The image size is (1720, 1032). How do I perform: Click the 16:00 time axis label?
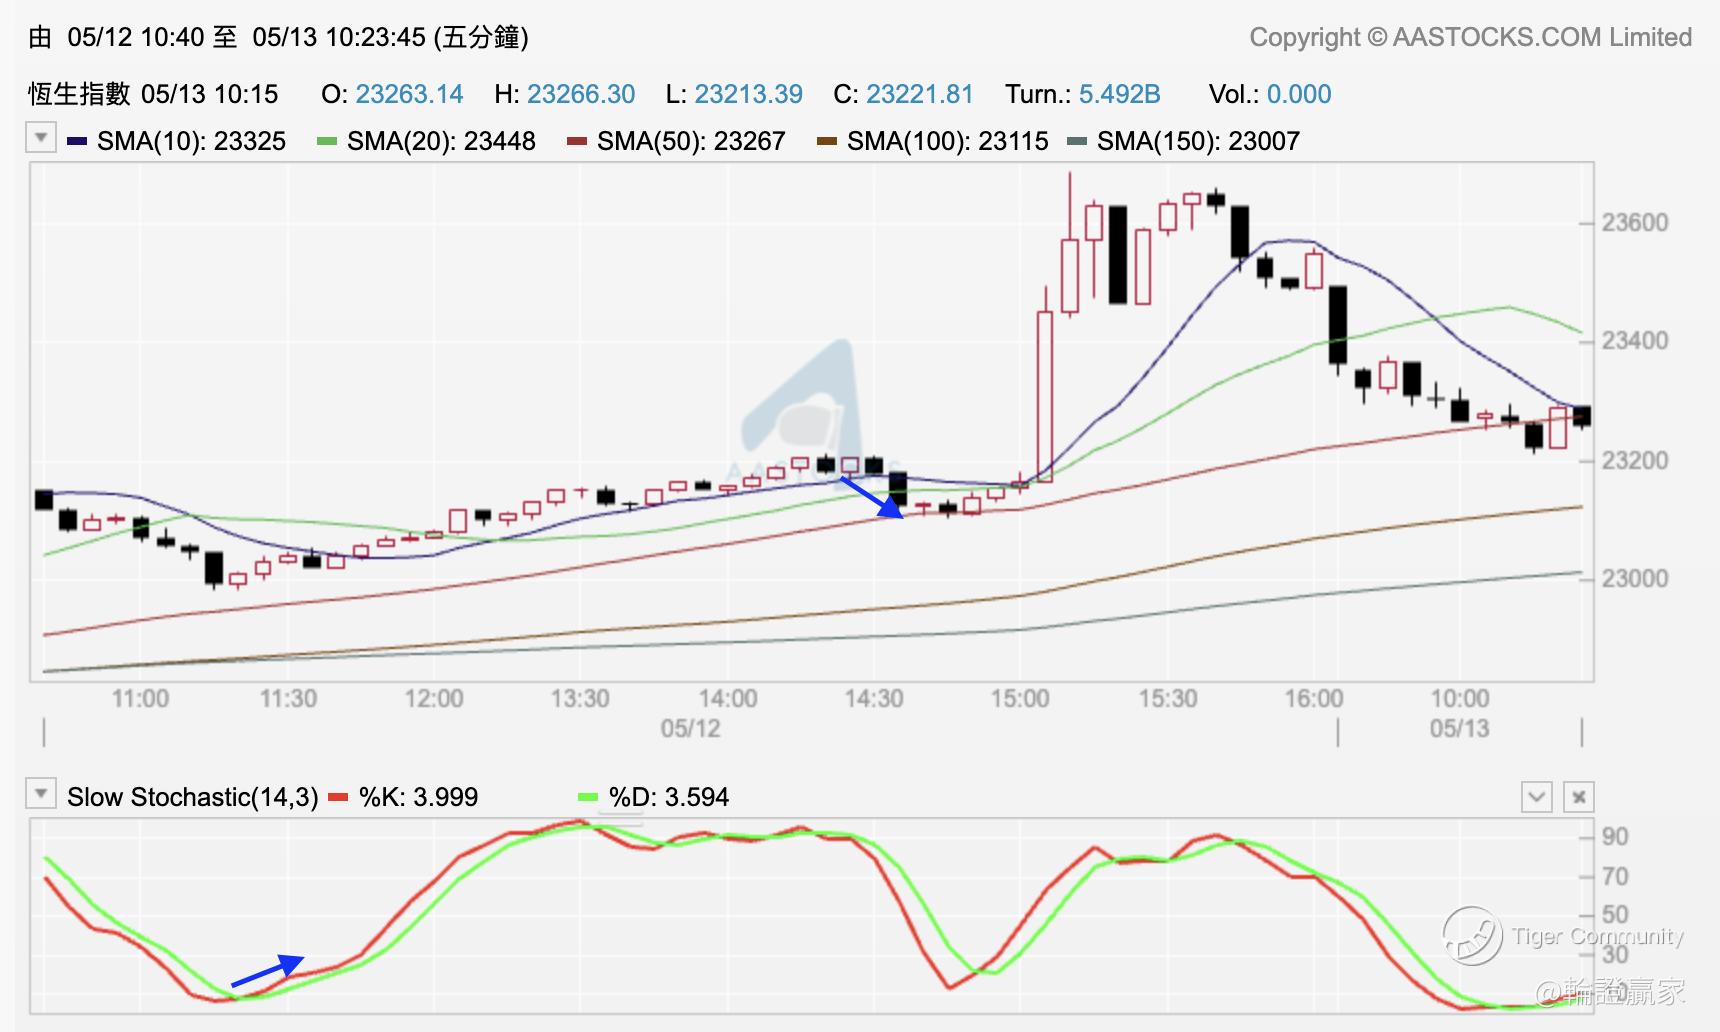1314,698
